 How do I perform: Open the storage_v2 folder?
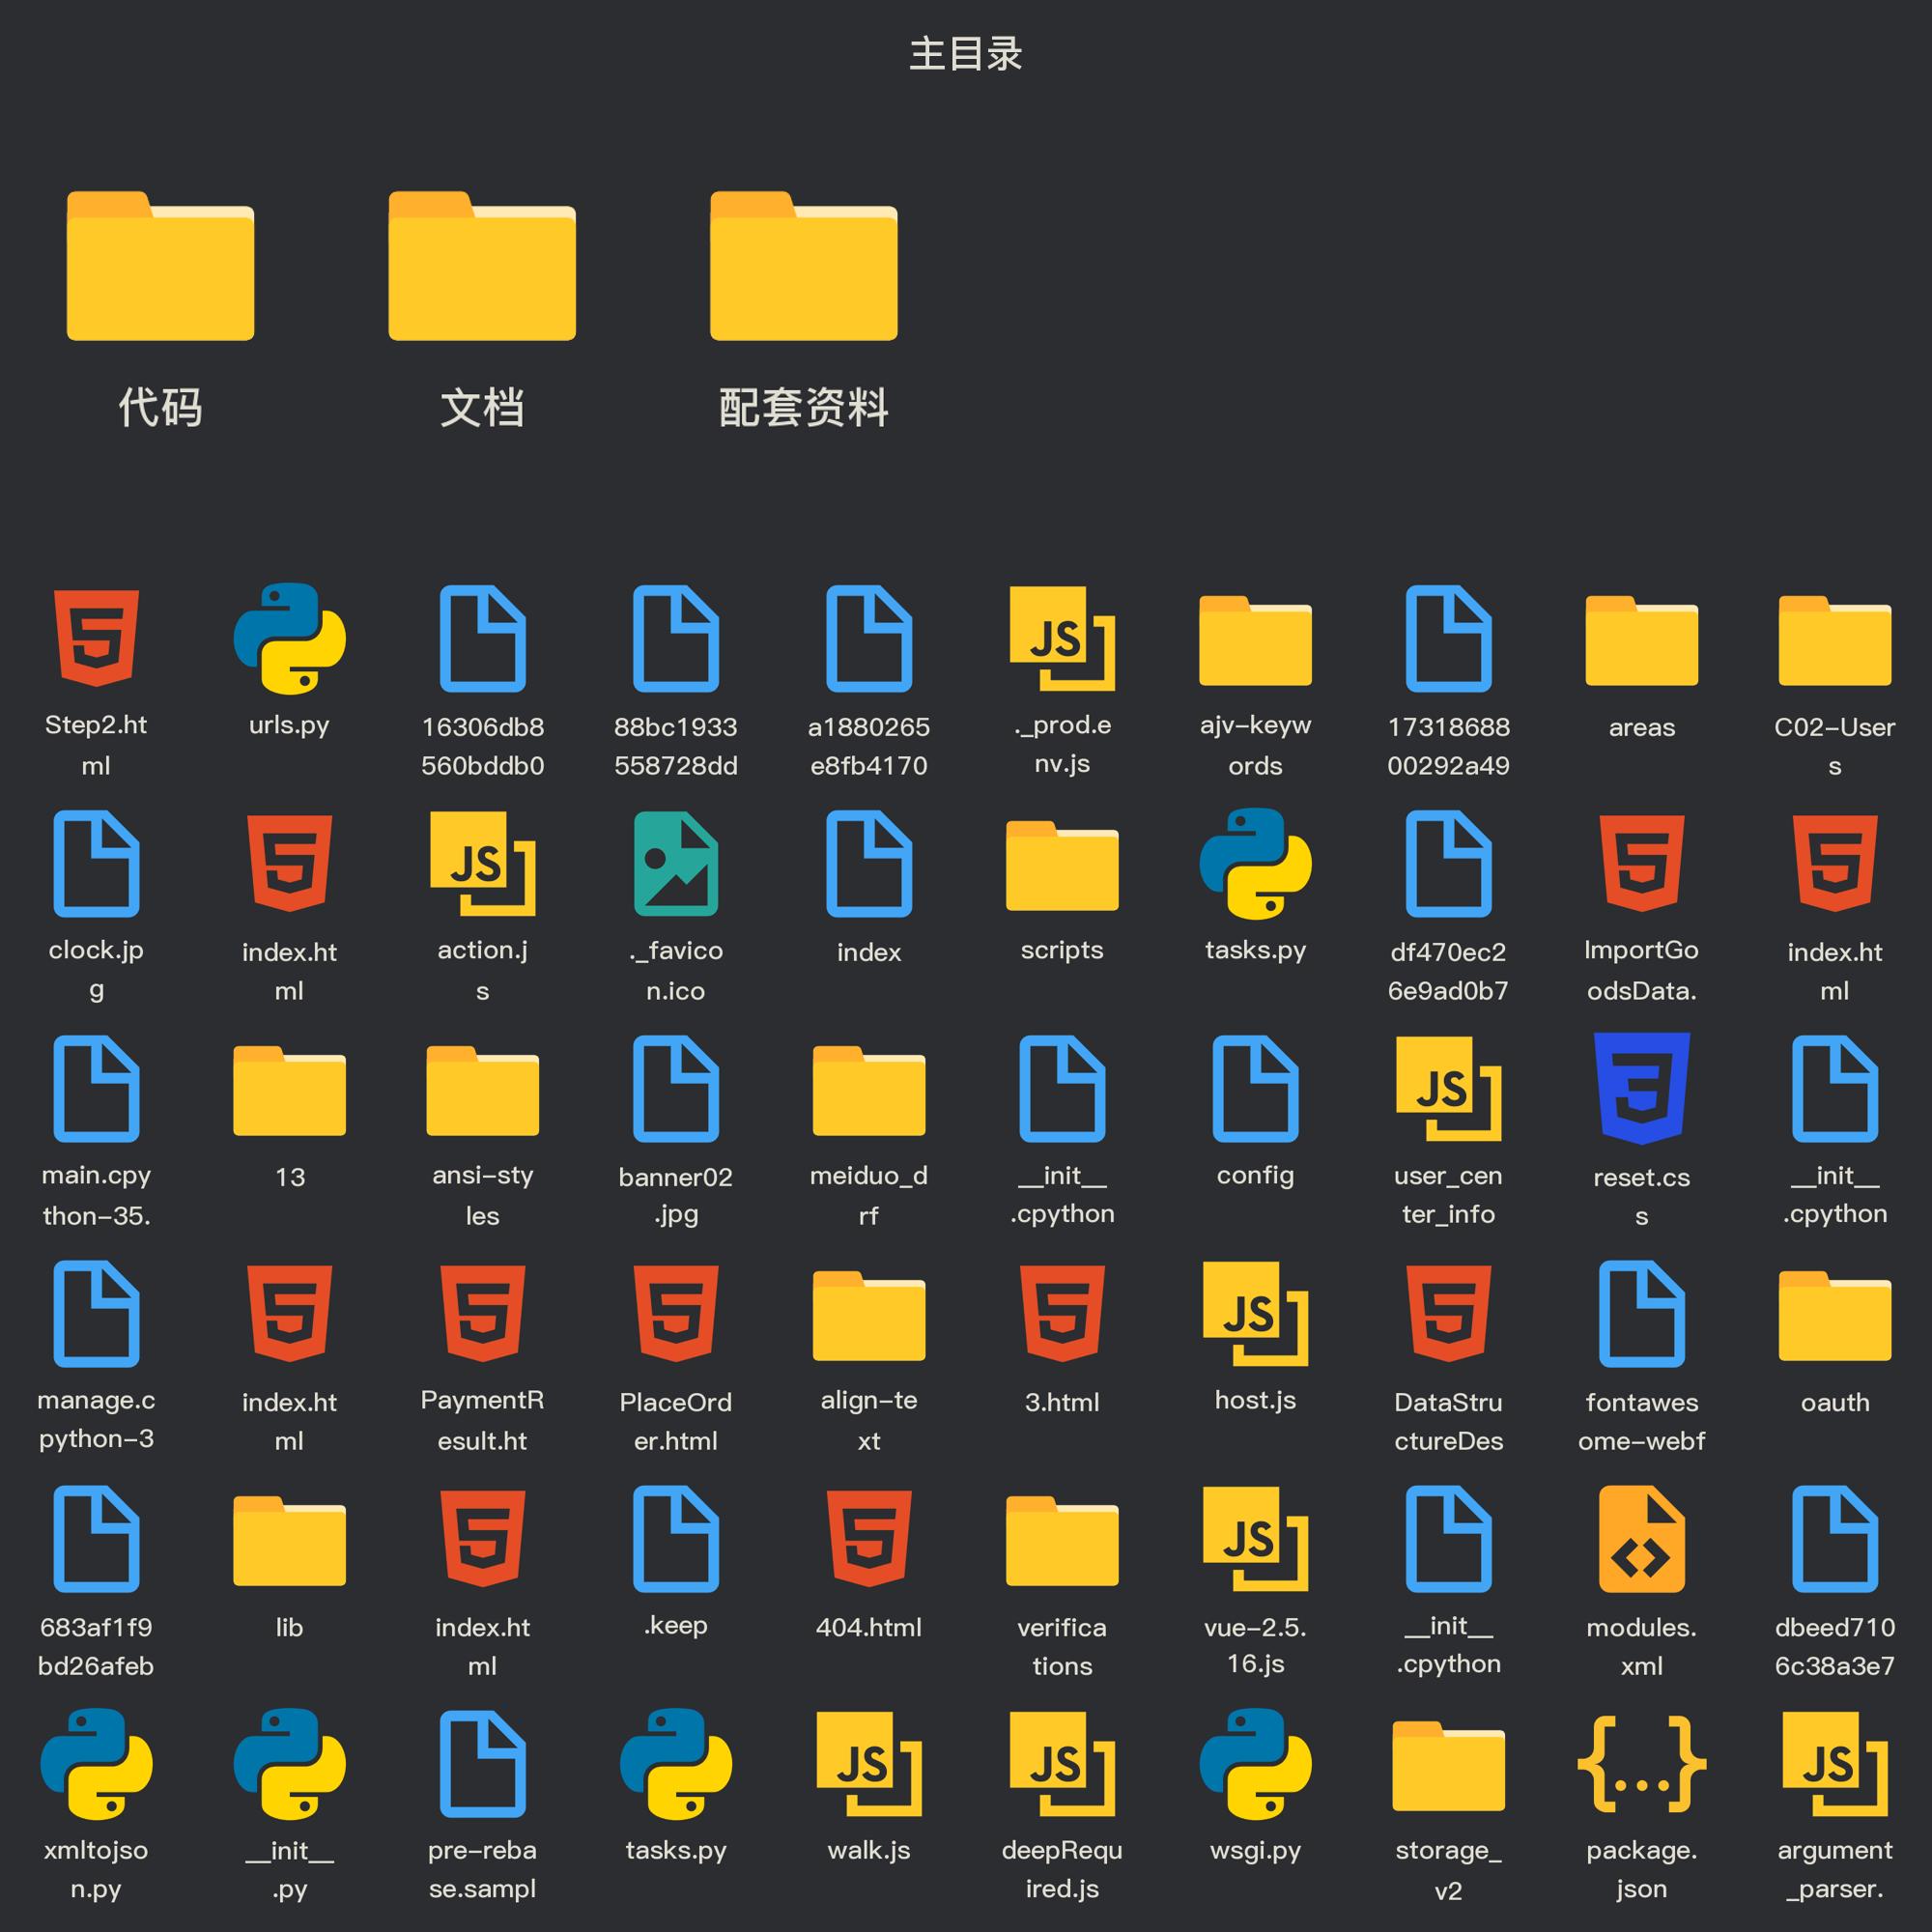[x=1449, y=1765]
